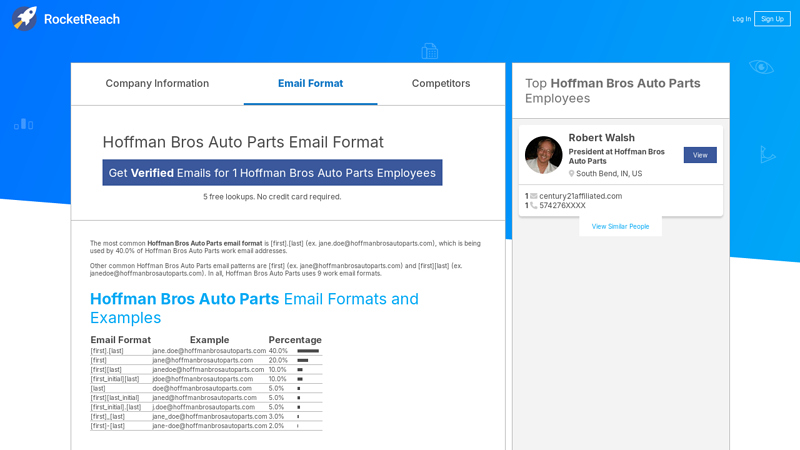Click jdoe@hoffmanbrosautoparts.com in the table
Image resolution: width=800 pixels, height=450 pixels.
203,379
